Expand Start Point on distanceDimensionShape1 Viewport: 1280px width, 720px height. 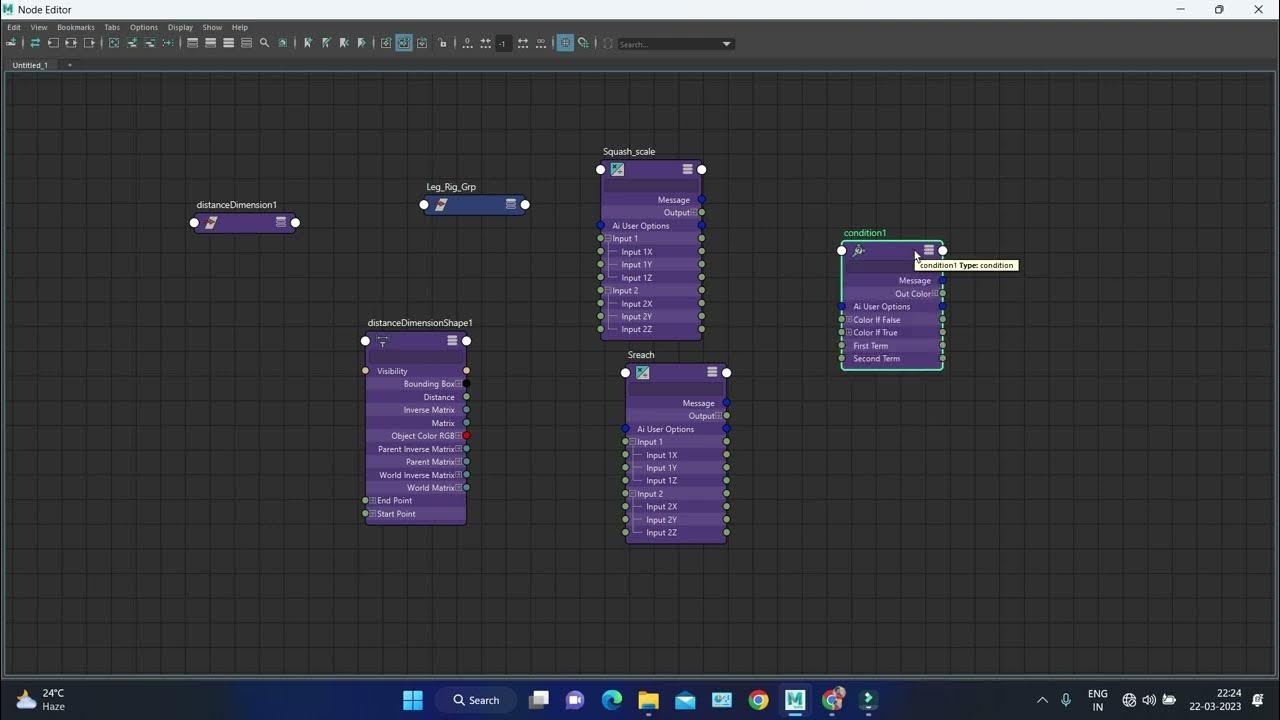[373, 514]
